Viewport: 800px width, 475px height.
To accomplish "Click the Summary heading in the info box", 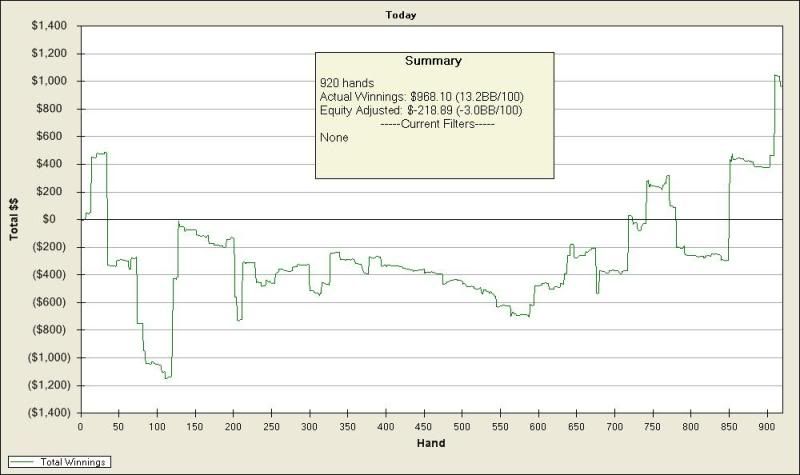I will tap(433, 61).
